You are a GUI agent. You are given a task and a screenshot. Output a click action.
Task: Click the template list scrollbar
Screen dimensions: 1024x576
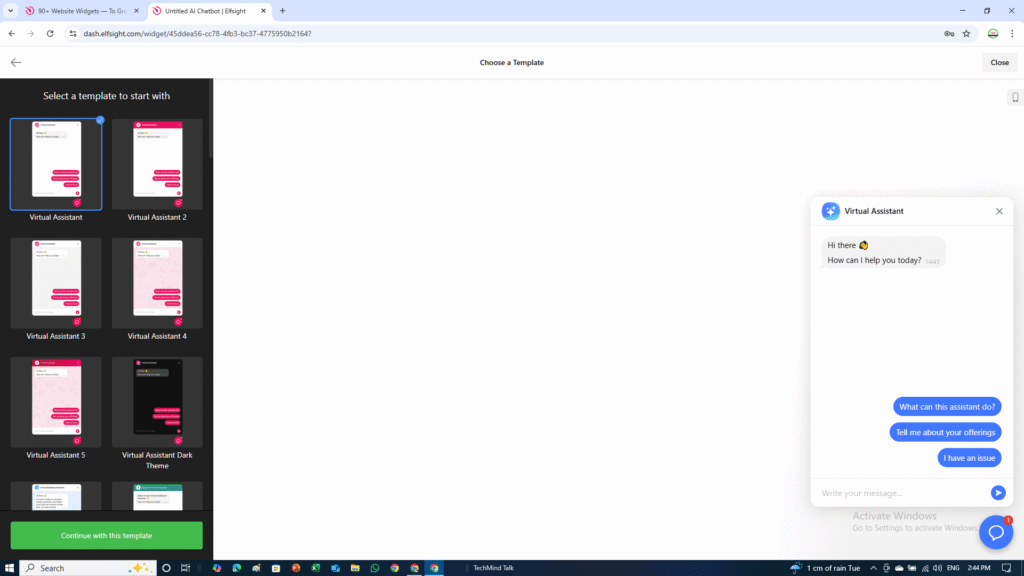(x=210, y=130)
